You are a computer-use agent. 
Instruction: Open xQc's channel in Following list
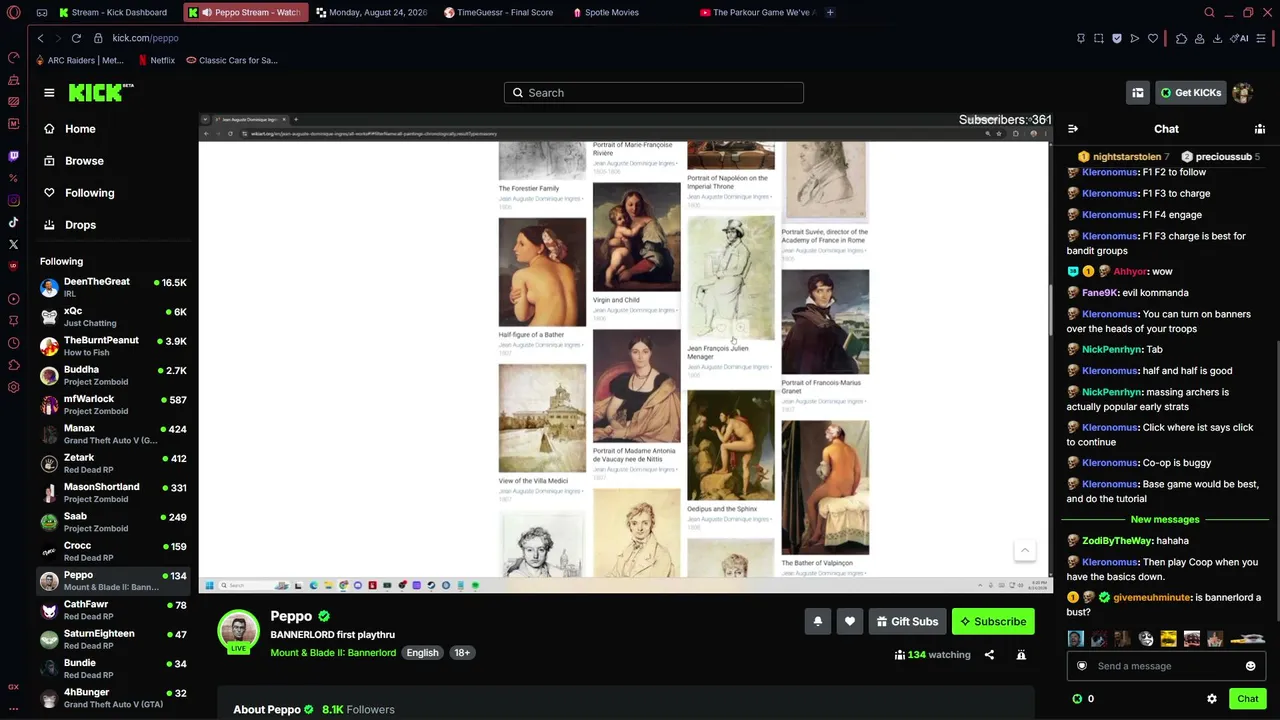(x=114, y=317)
